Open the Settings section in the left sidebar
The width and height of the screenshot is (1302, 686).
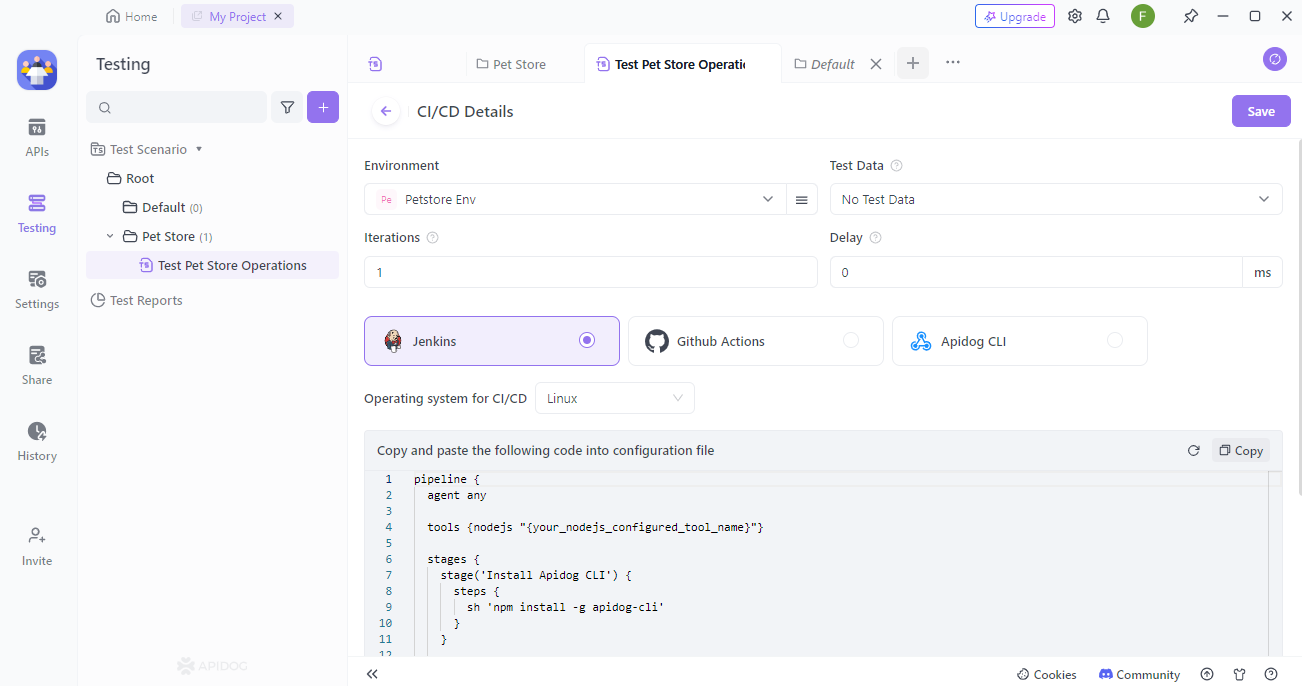pyautogui.click(x=37, y=290)
